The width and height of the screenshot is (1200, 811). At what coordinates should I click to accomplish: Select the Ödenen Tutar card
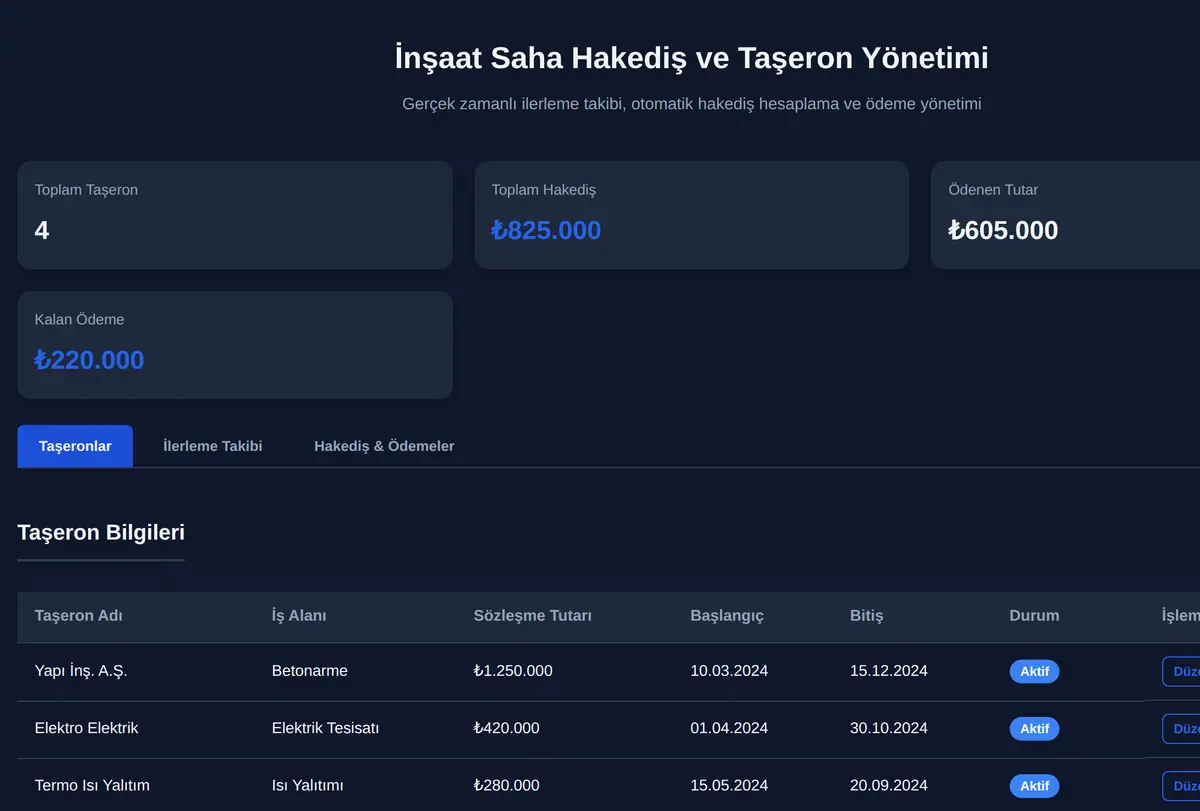(1066, 215)
